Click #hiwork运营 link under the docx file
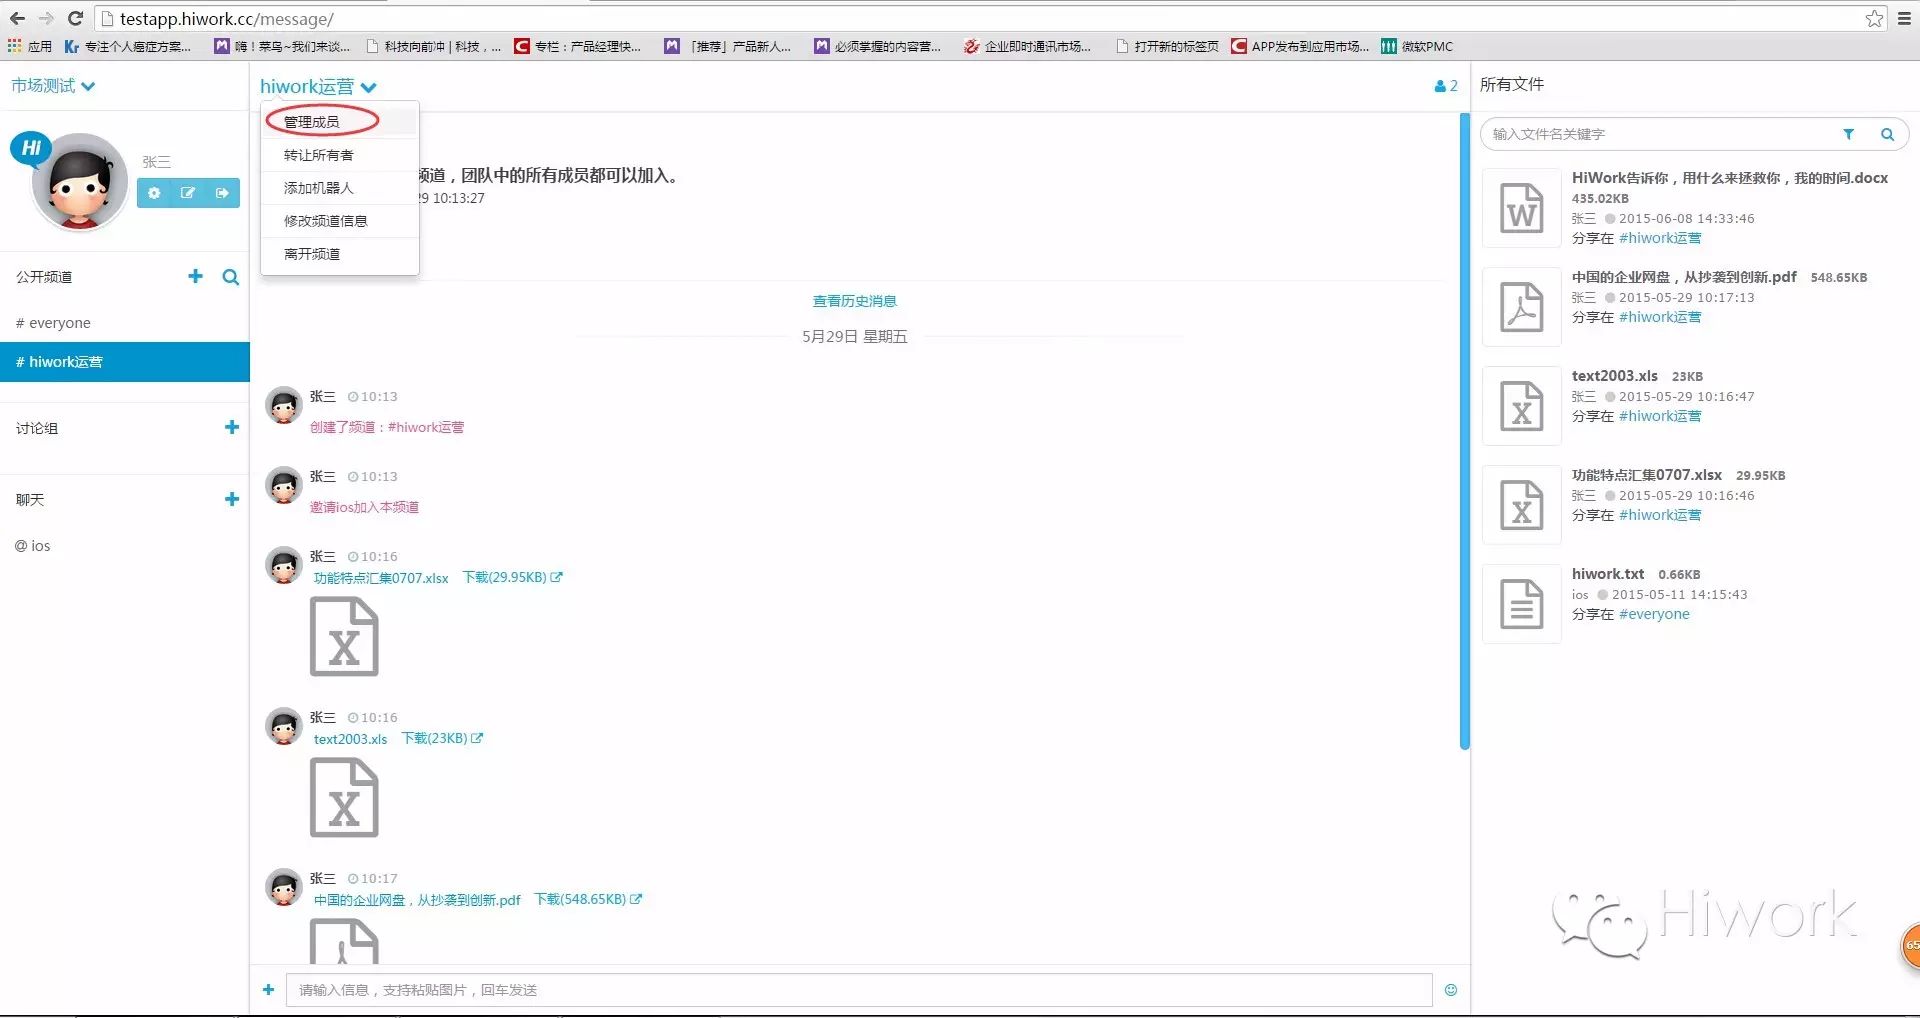Image resolution: width=1920 pixels, height=1018 pixels. tap(1660, 238)
